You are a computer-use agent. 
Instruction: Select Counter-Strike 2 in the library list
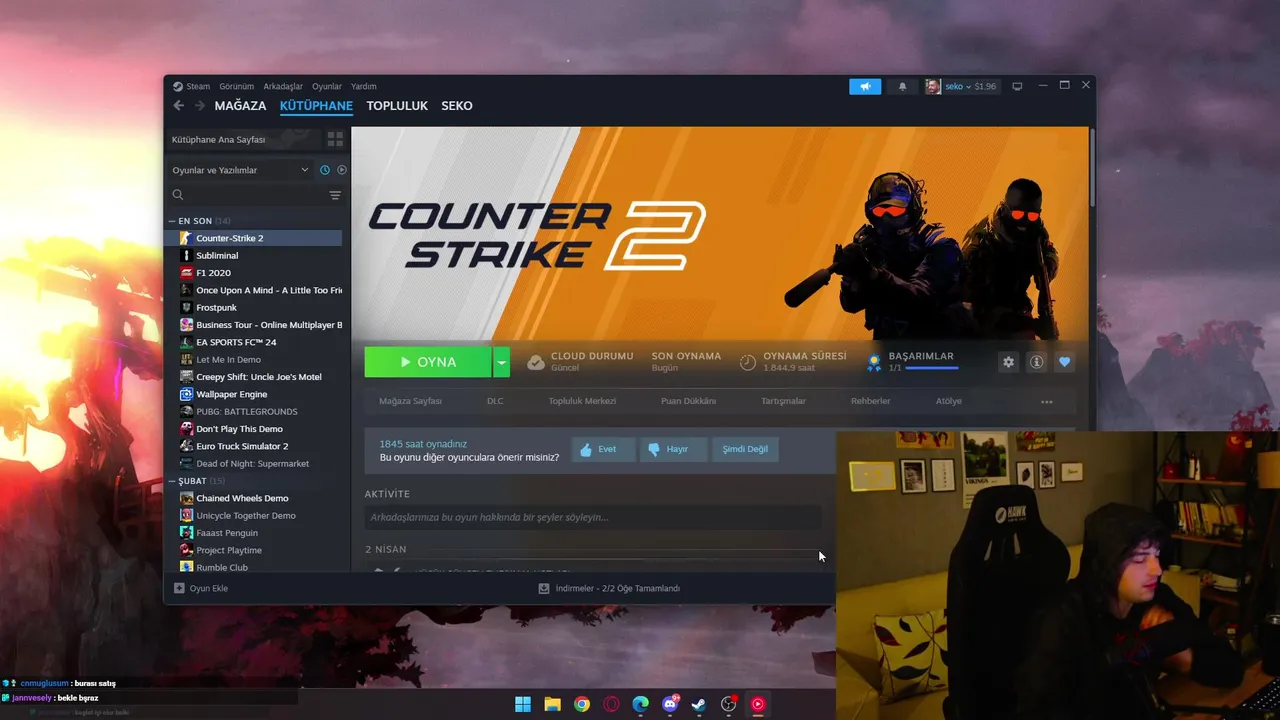[x=253, y=238]
